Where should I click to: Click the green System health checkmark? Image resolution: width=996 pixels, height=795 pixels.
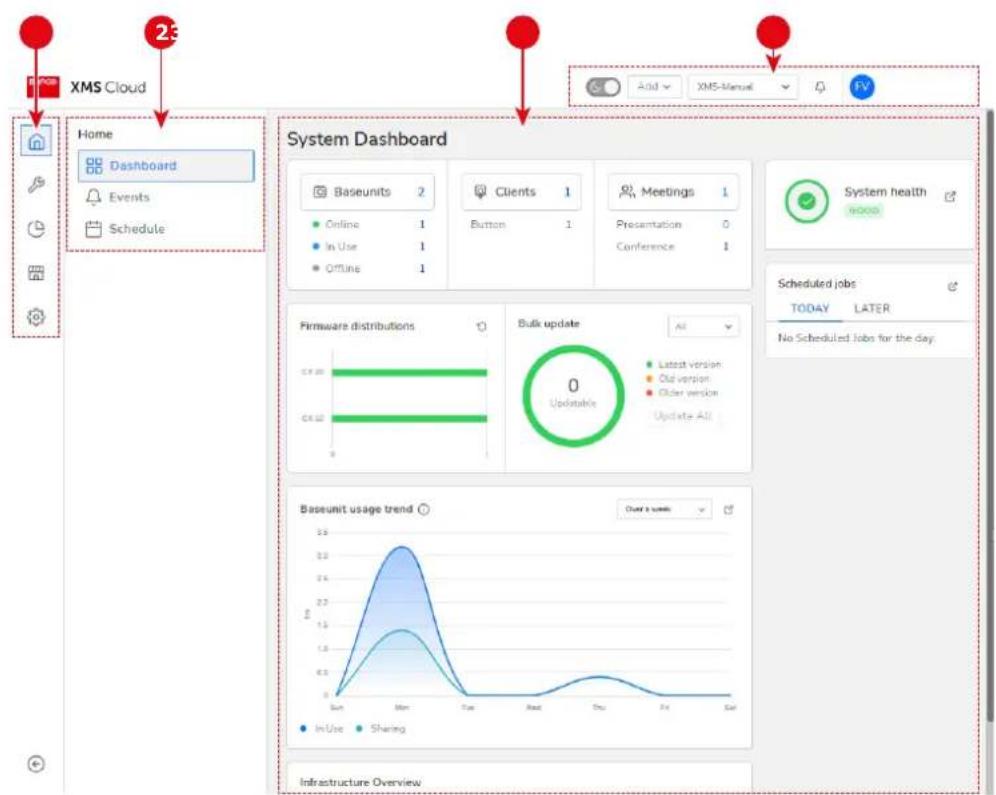click(807, 201)
